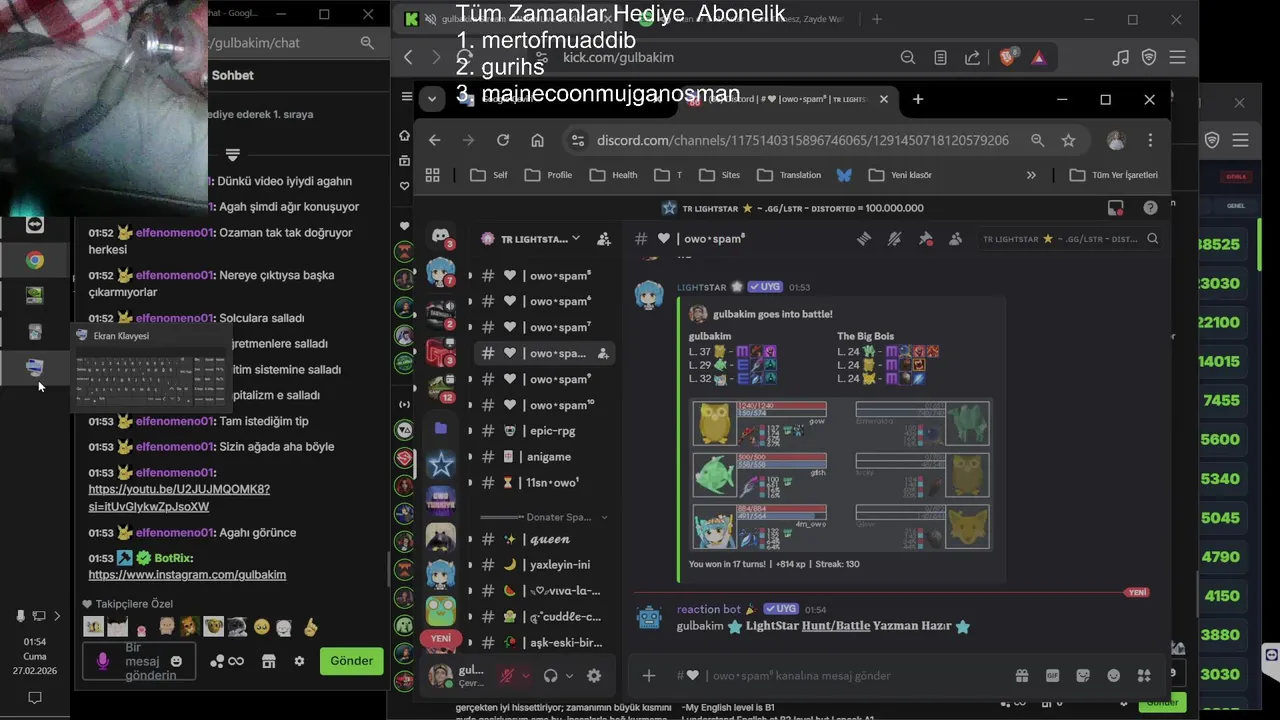Screen dimensions: 1280x720
Task: Invite people icon next to TR LIGHTSTAR server name
Action: [603, 239]
